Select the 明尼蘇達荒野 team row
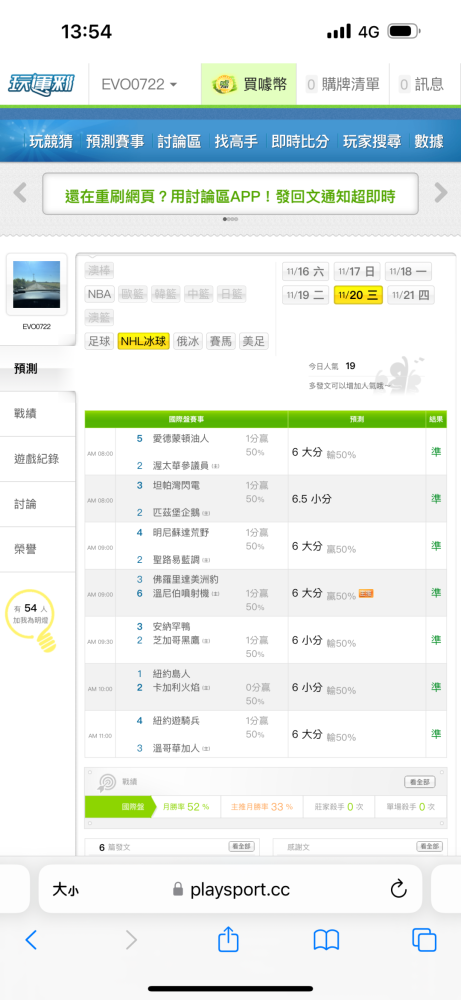461x1000 pixels. (x=181, y=533)
